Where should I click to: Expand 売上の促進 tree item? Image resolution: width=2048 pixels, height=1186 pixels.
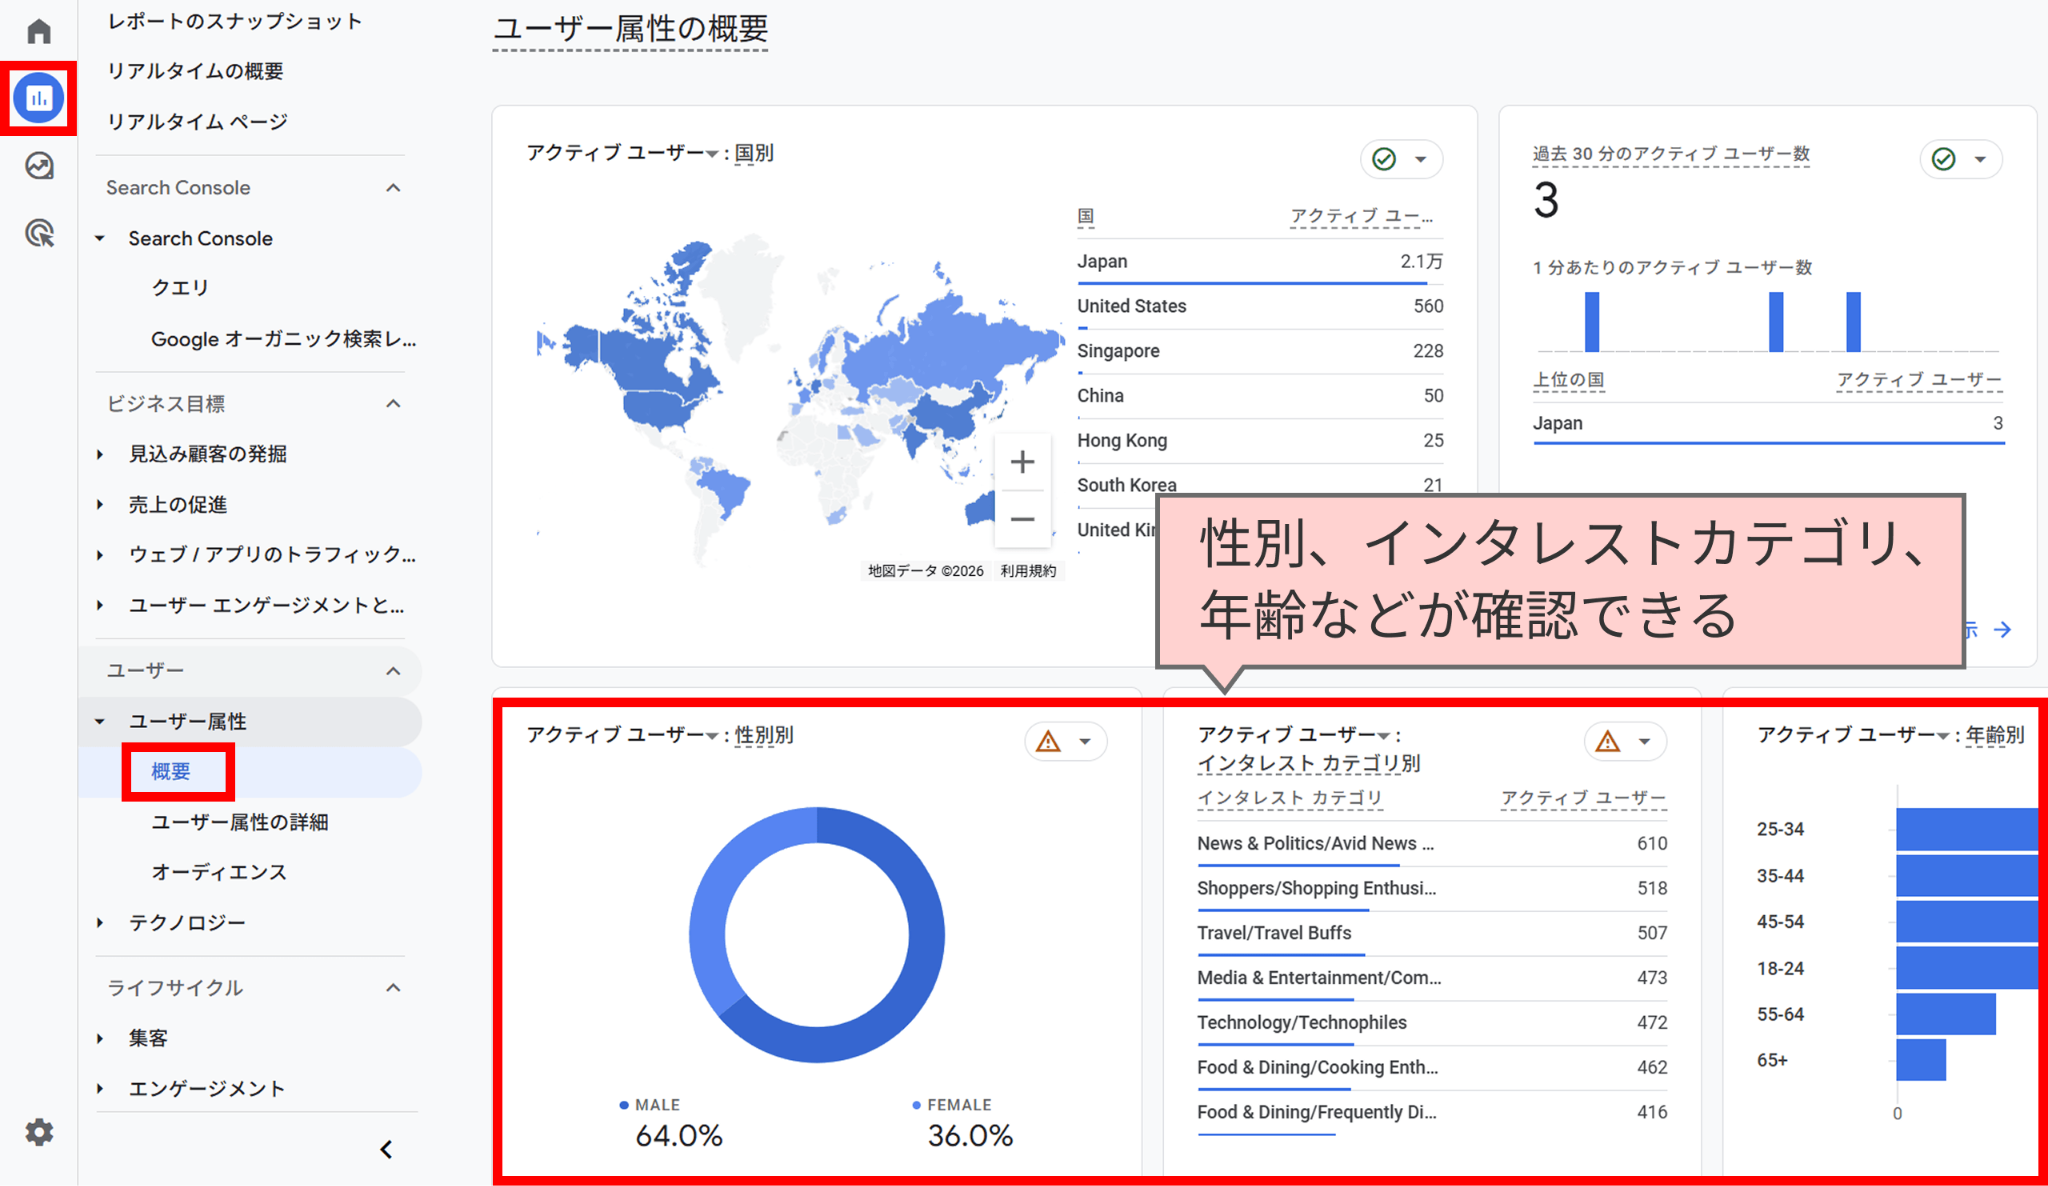pyautogui.click(x=100, y=504)
